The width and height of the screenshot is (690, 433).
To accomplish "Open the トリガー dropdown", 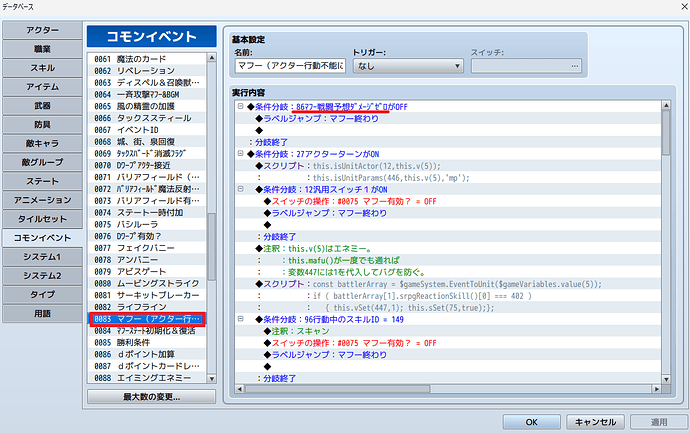I will (408, 66).
